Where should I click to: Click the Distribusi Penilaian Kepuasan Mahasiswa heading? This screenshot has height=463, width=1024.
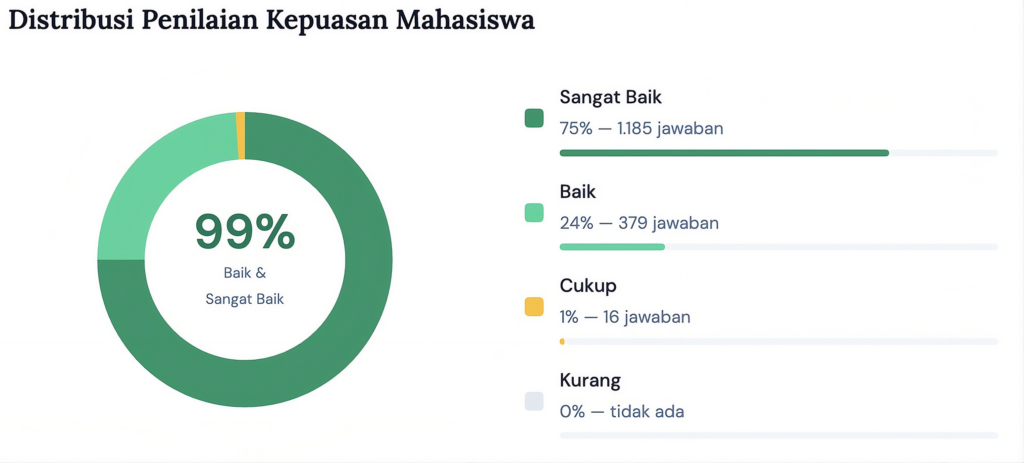(272, 20)
